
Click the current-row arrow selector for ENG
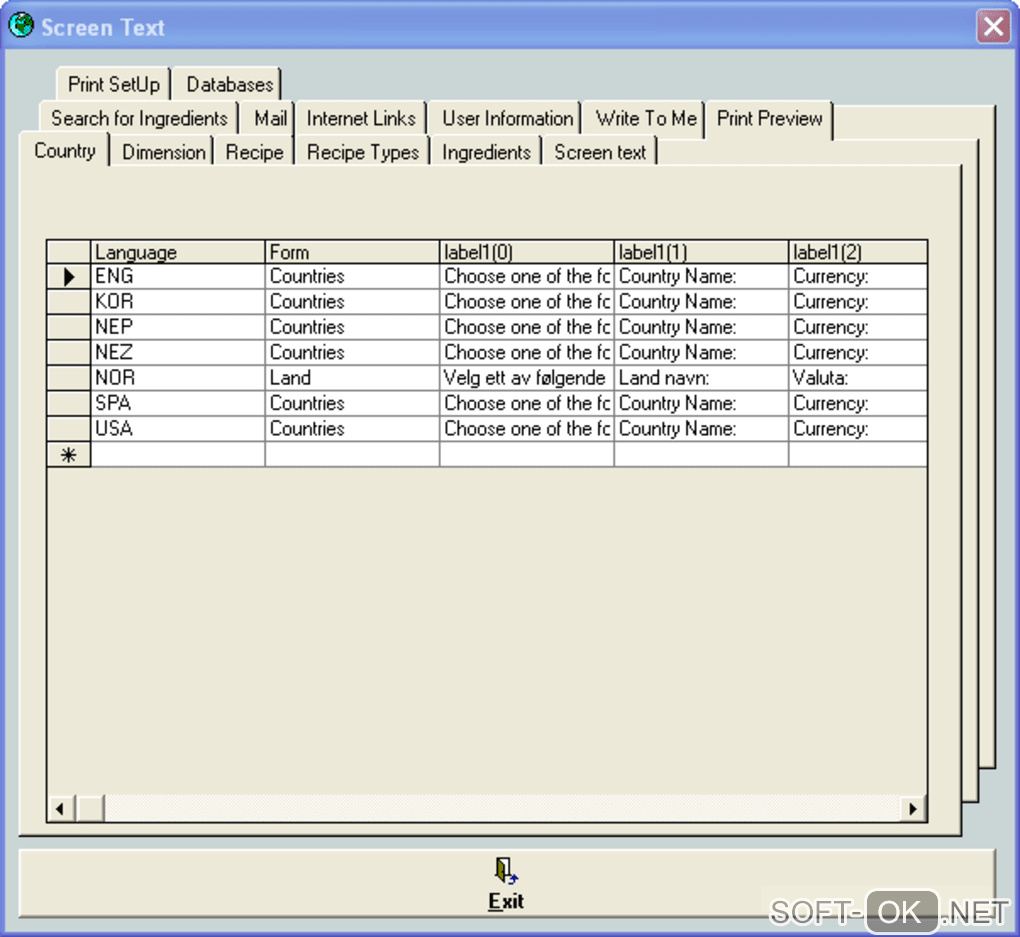point(68,277)
